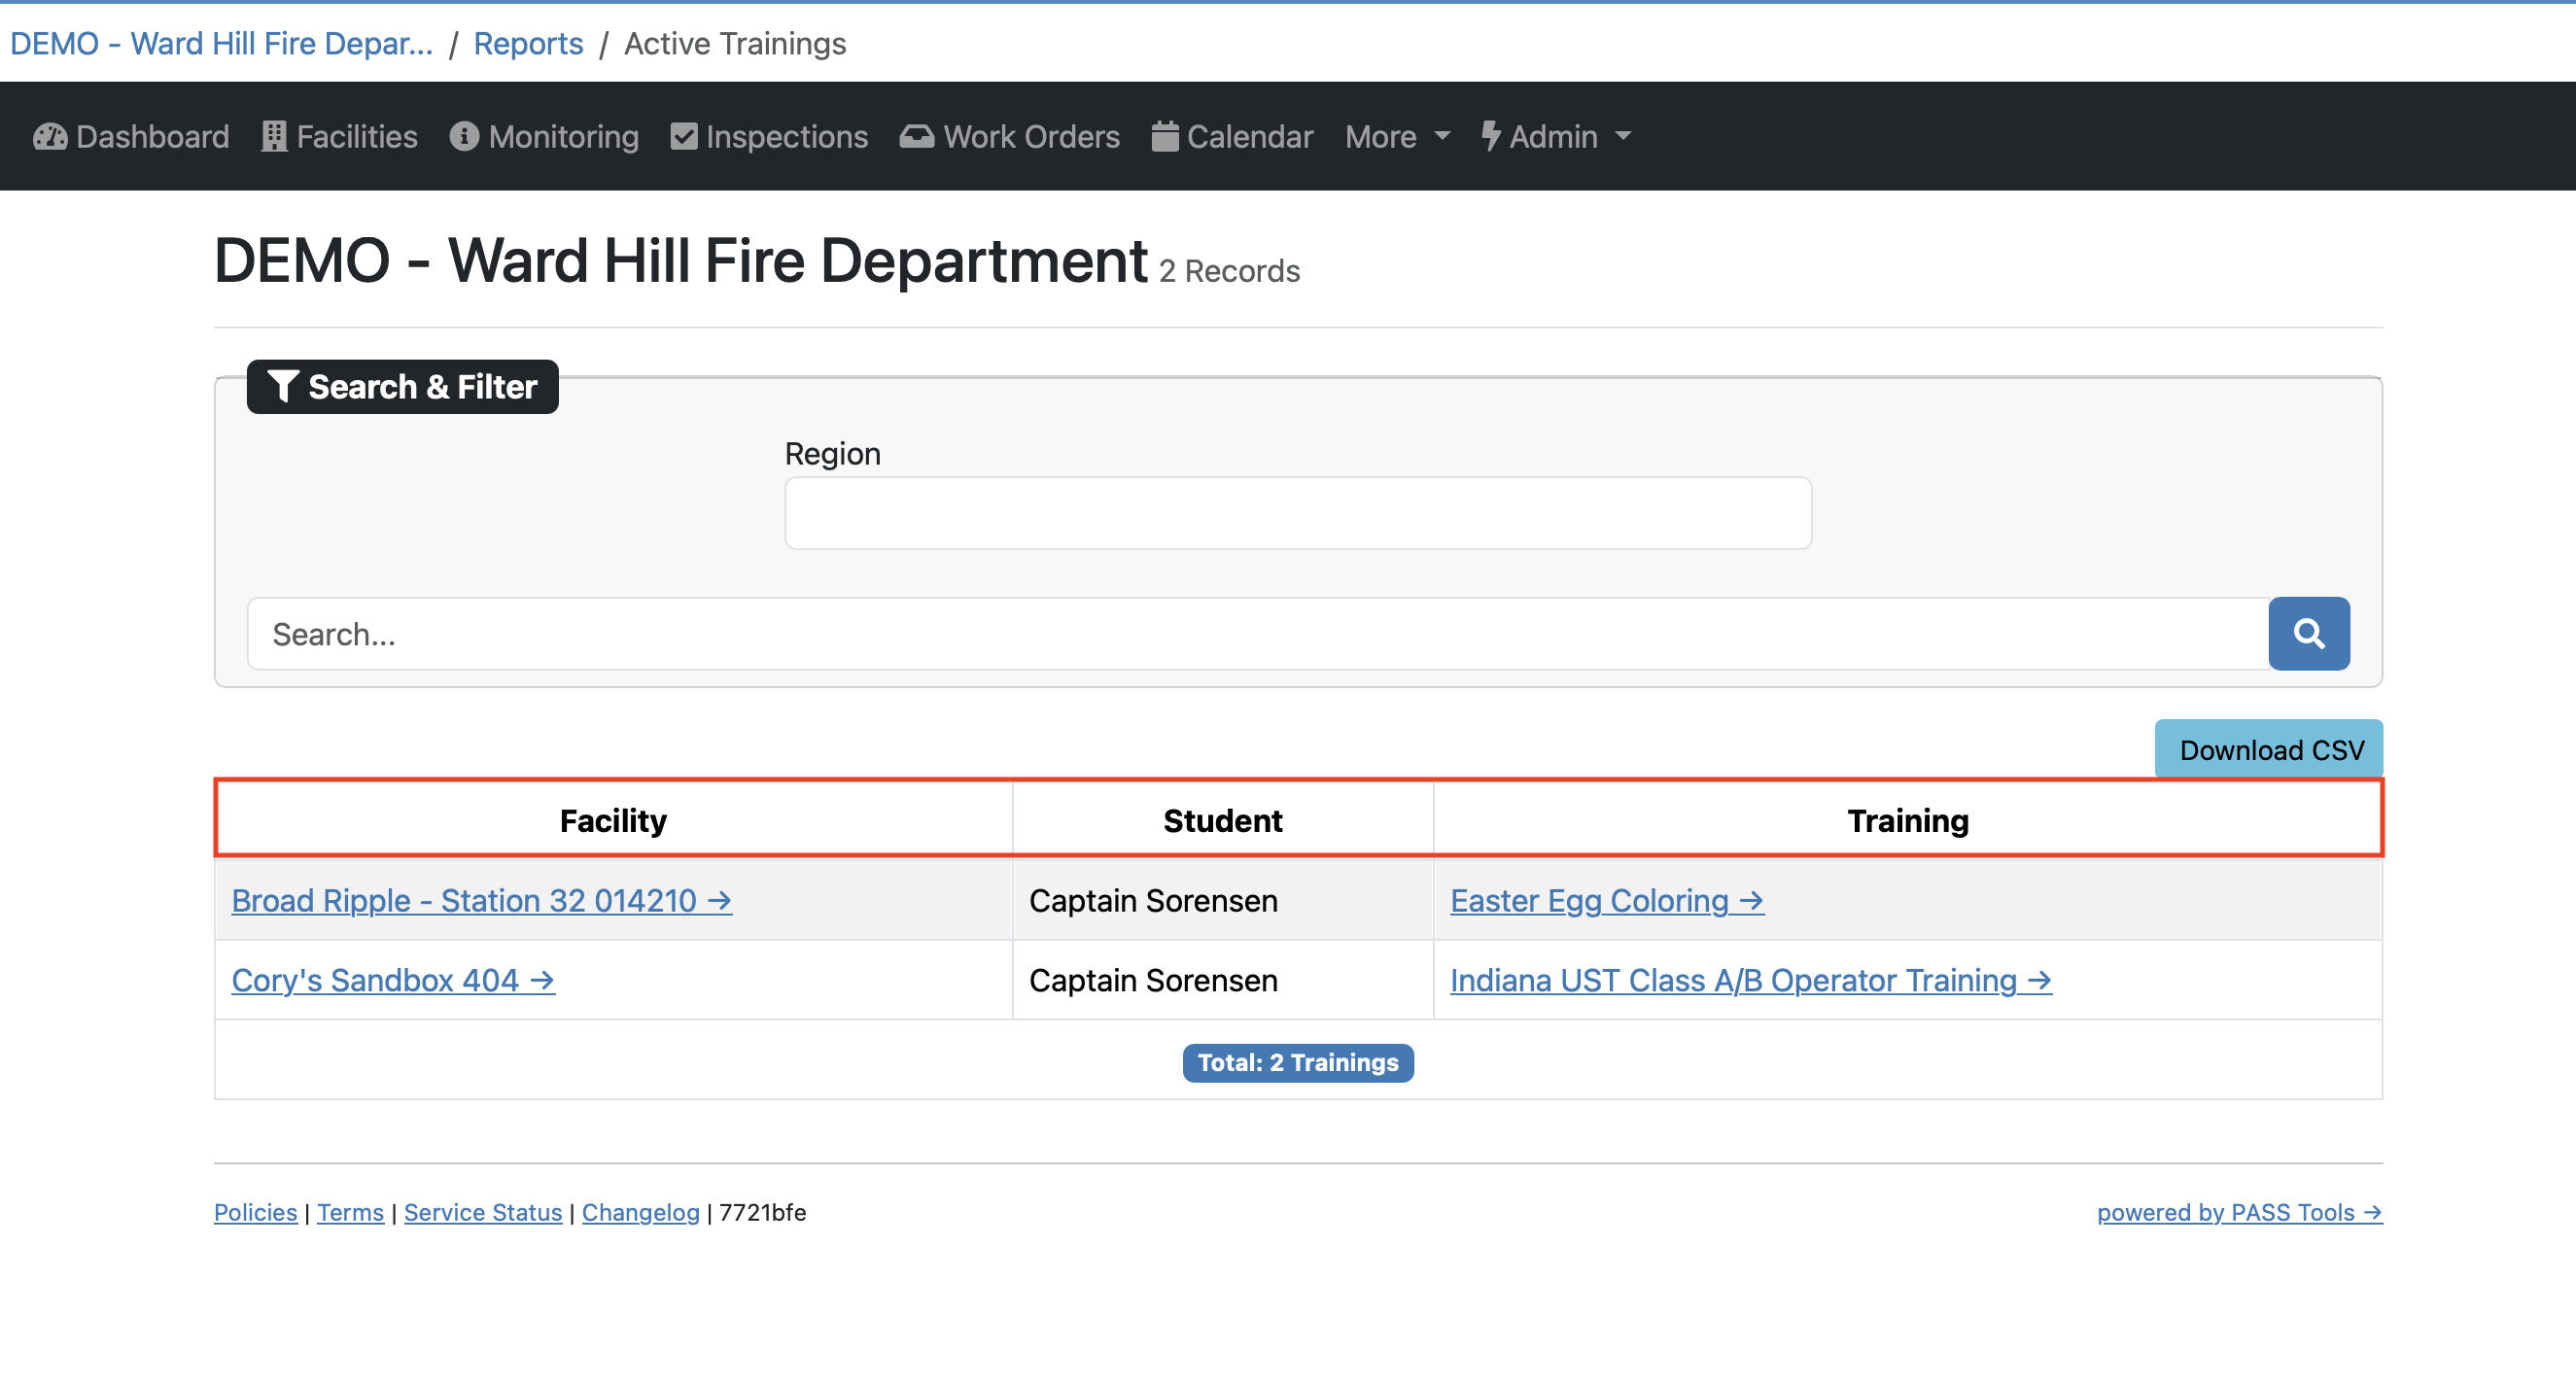Click the Monitoring info circle icon
Screen dimensions: 2576x1384
pyautogui.click(x=464, y=136)
